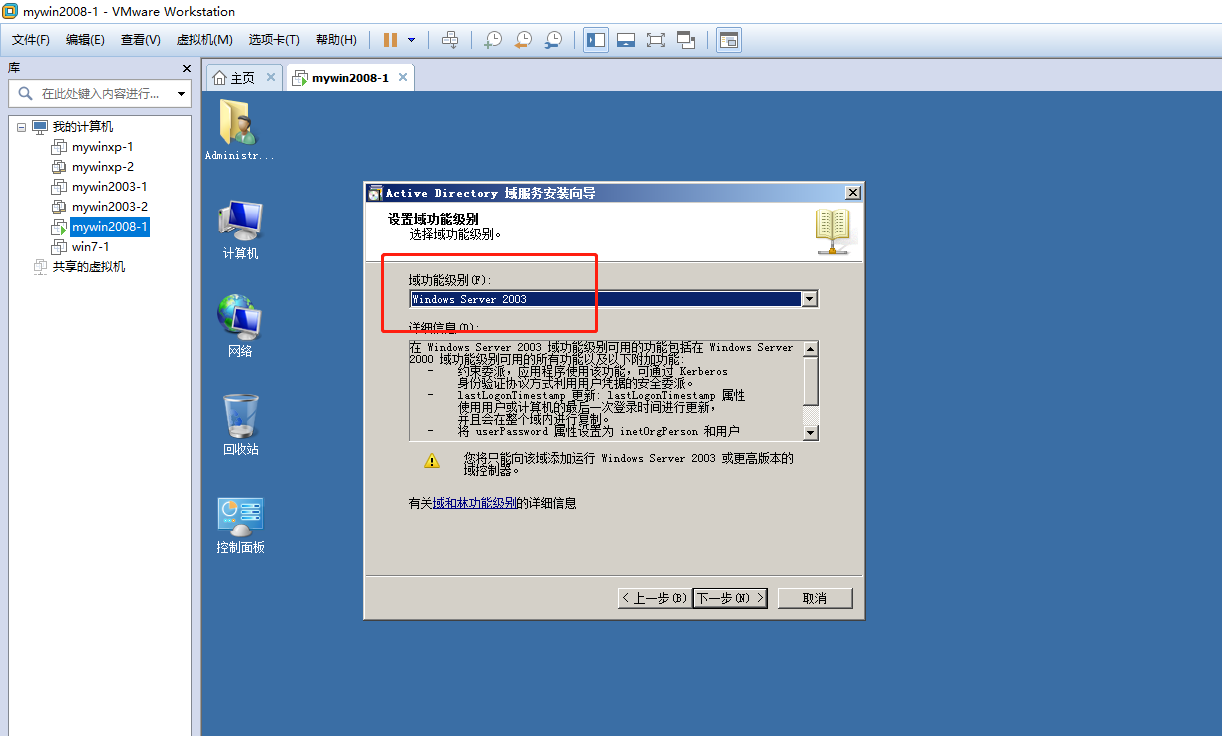Click the 设置域功能级别 heading text
The width and height of the screenshot is (1222, 736).
point(433,218)
